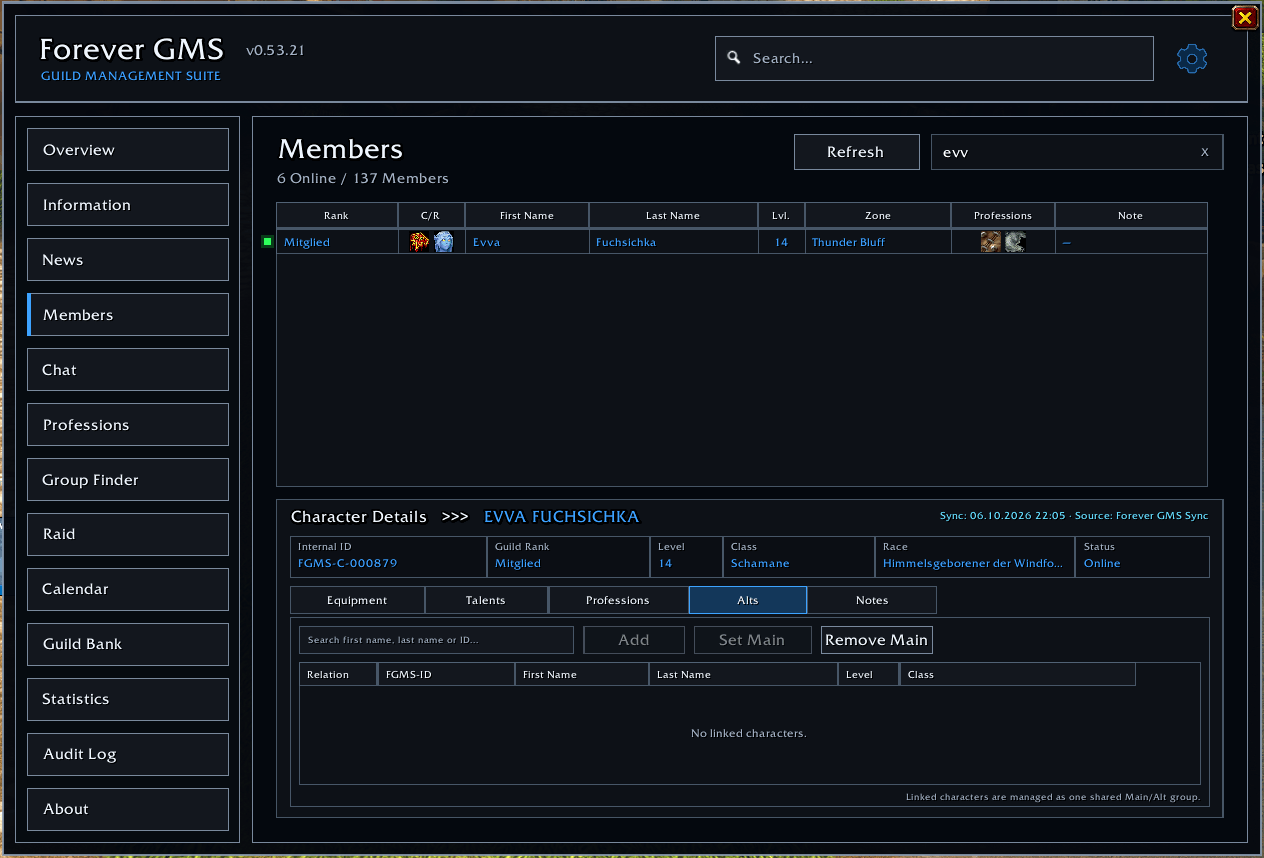The height and width of the screenshot is (858, 1264).
Task: Switch to the Equipment tab
Action: pyautogui.click(x=357, y=600)
